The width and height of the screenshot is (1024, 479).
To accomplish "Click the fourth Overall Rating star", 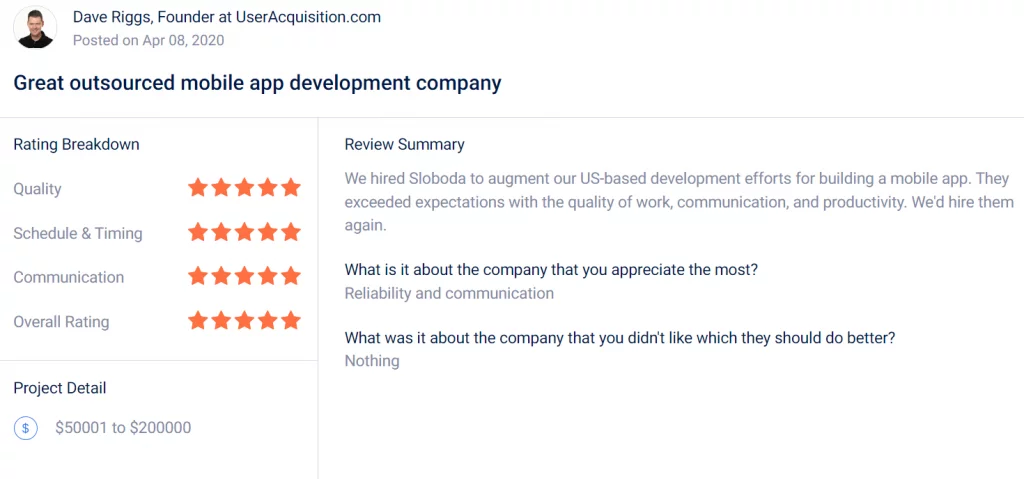I will tap(268, 321).
